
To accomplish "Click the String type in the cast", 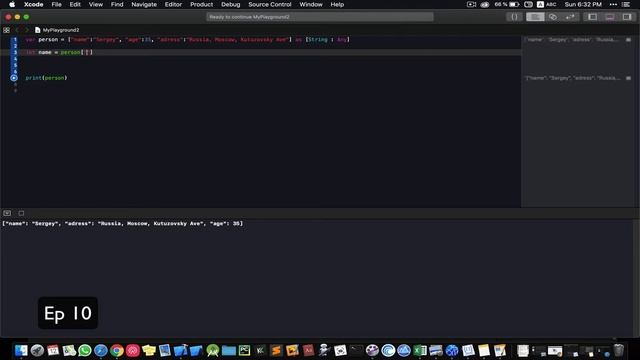I will [318, 40].
